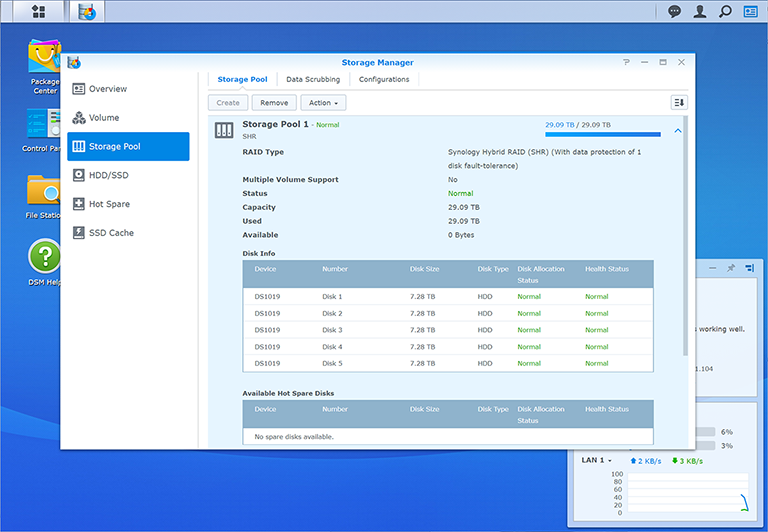The width and height of the screenshot is (768, 532).
Task: Open Overview in sidebar
Action: click(128, 89)
